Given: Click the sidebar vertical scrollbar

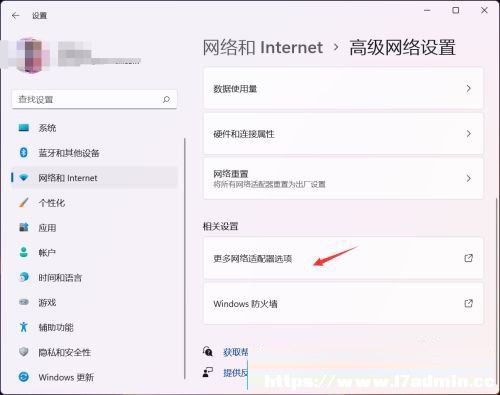Looking at the screenshot, I should click(x=185, y=259).
